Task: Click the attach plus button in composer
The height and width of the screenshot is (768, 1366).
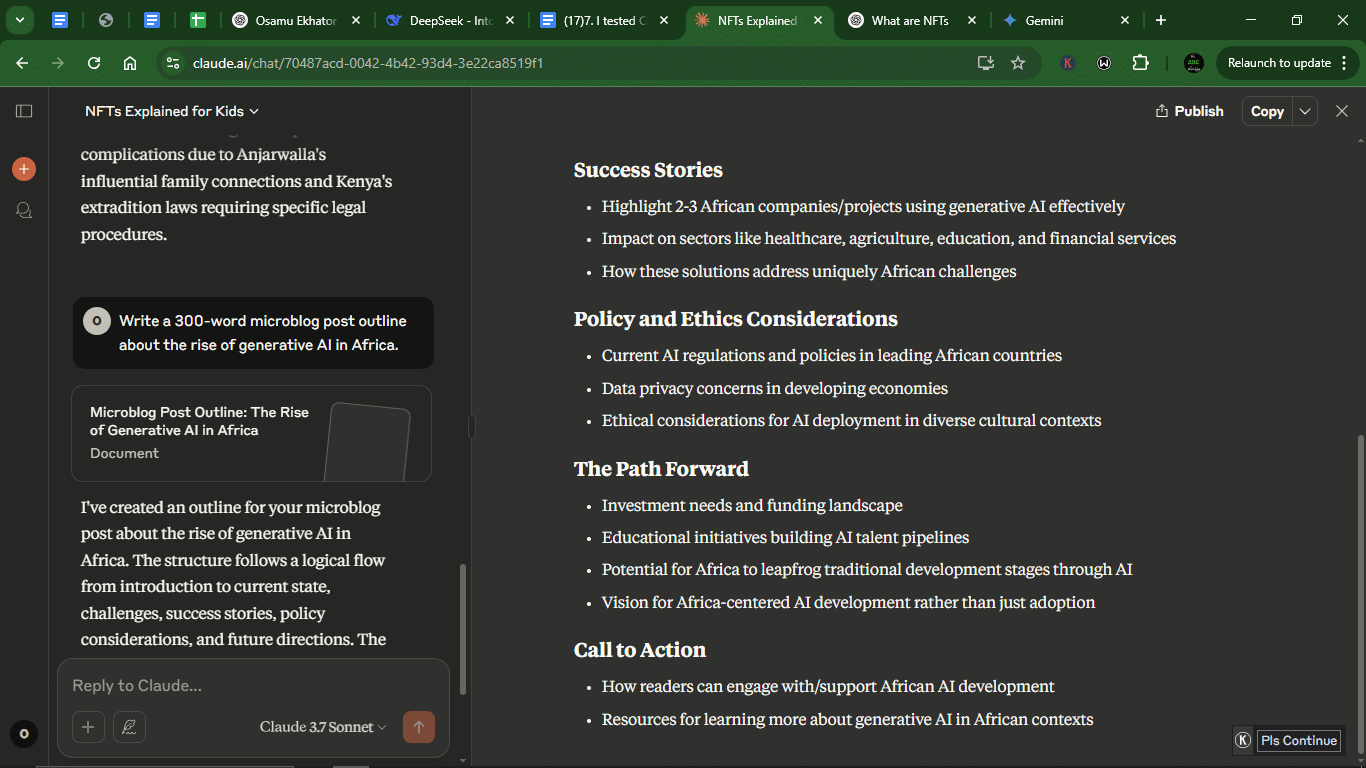Action: 88,727
